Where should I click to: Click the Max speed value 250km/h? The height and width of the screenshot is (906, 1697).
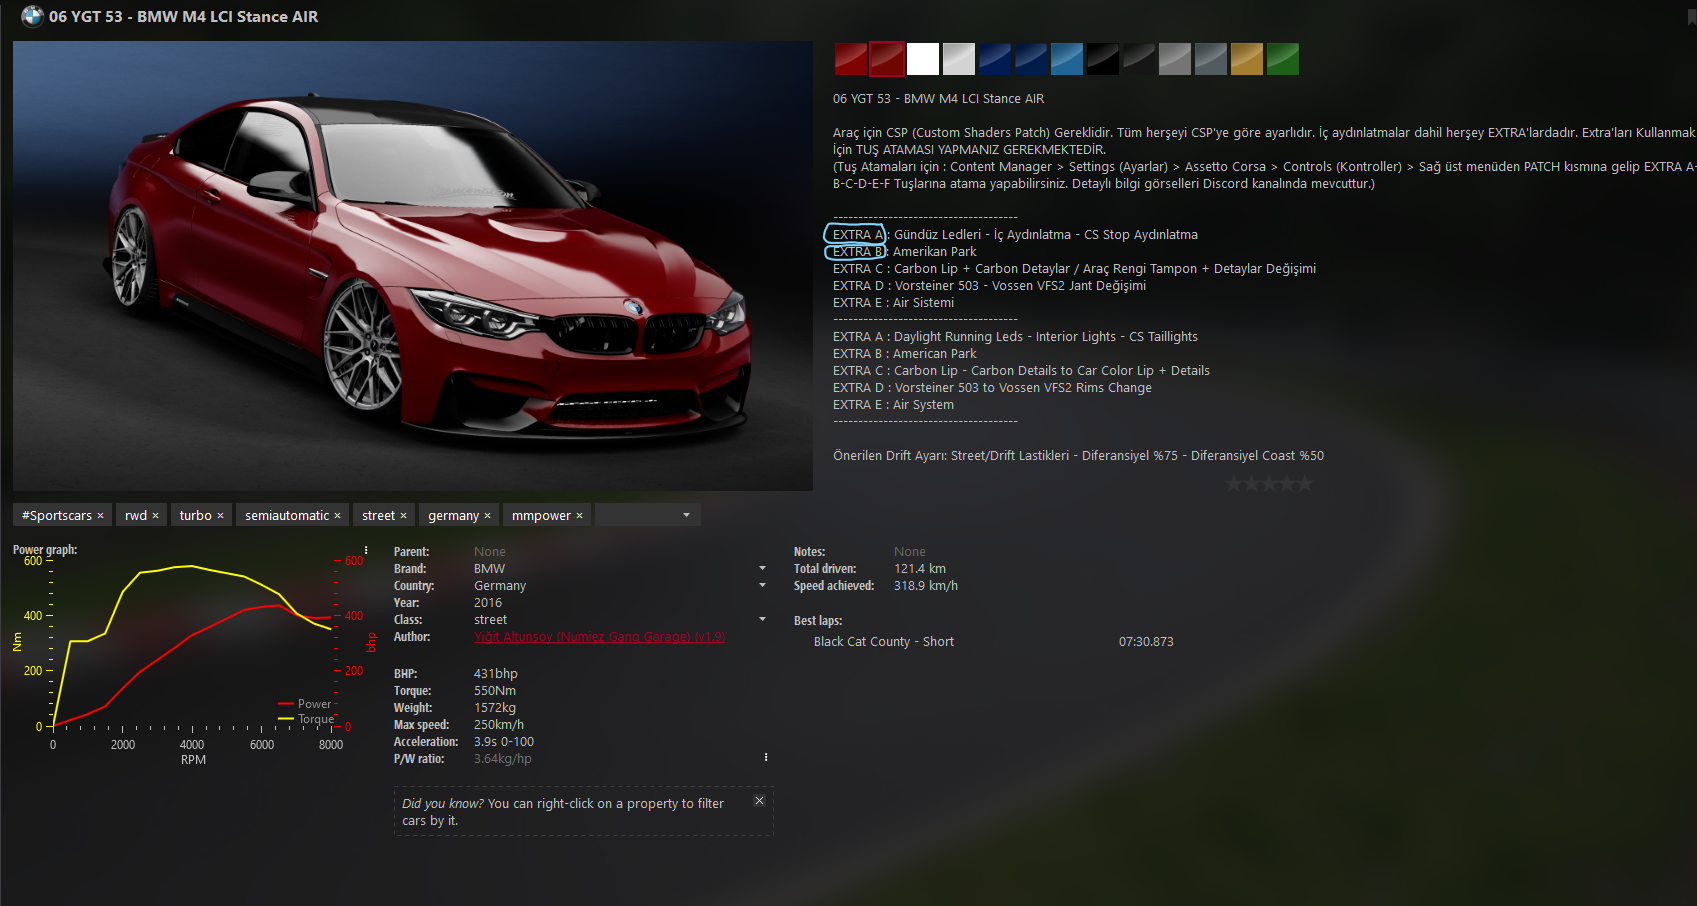[x=499, y=725]
